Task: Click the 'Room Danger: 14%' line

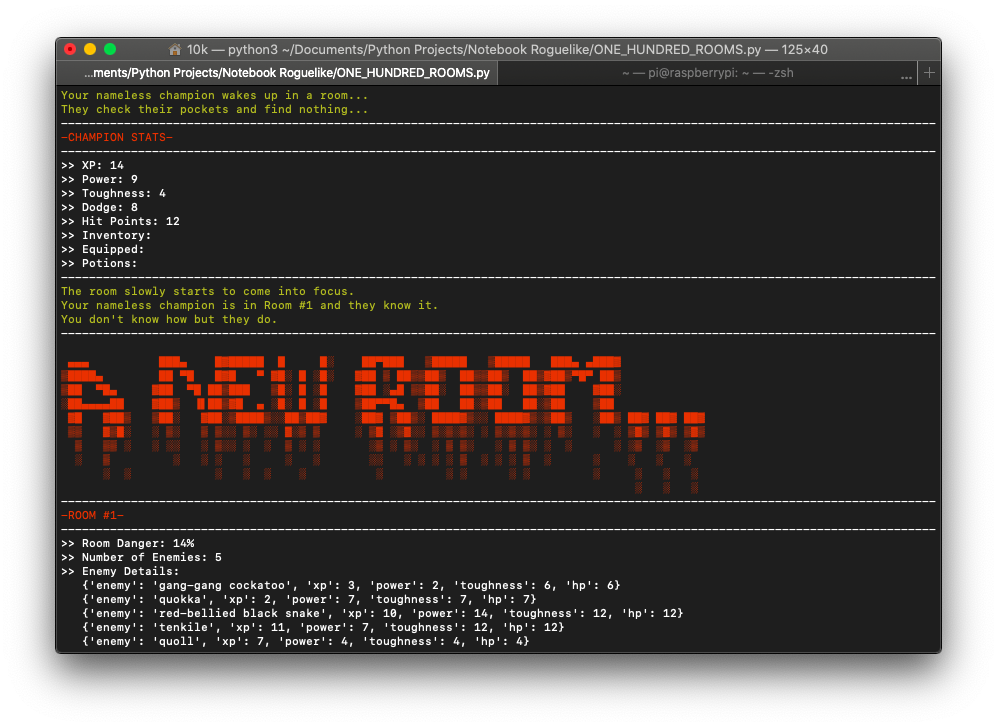Action: (127, 543)
